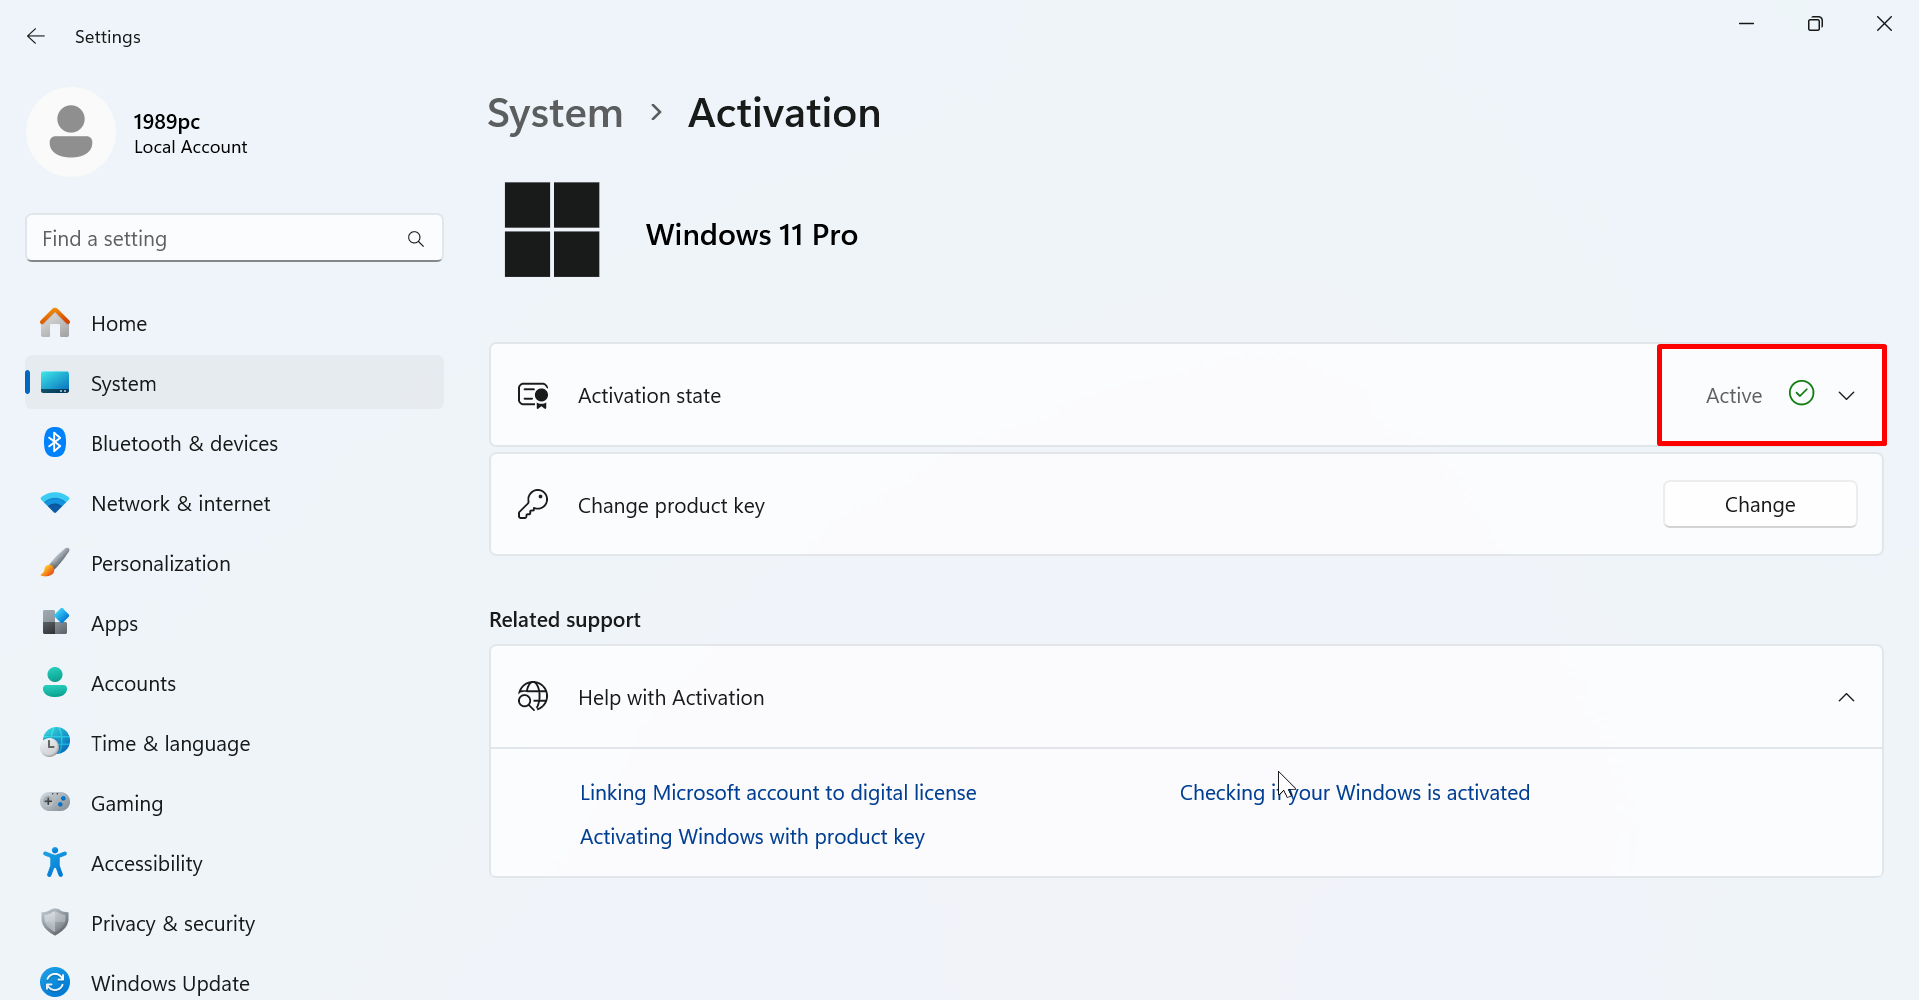Image resolution: width=1919 pixels, height=1000 pixels.
Task: Open Checking if your Windows is activated
Action: 1355,792
